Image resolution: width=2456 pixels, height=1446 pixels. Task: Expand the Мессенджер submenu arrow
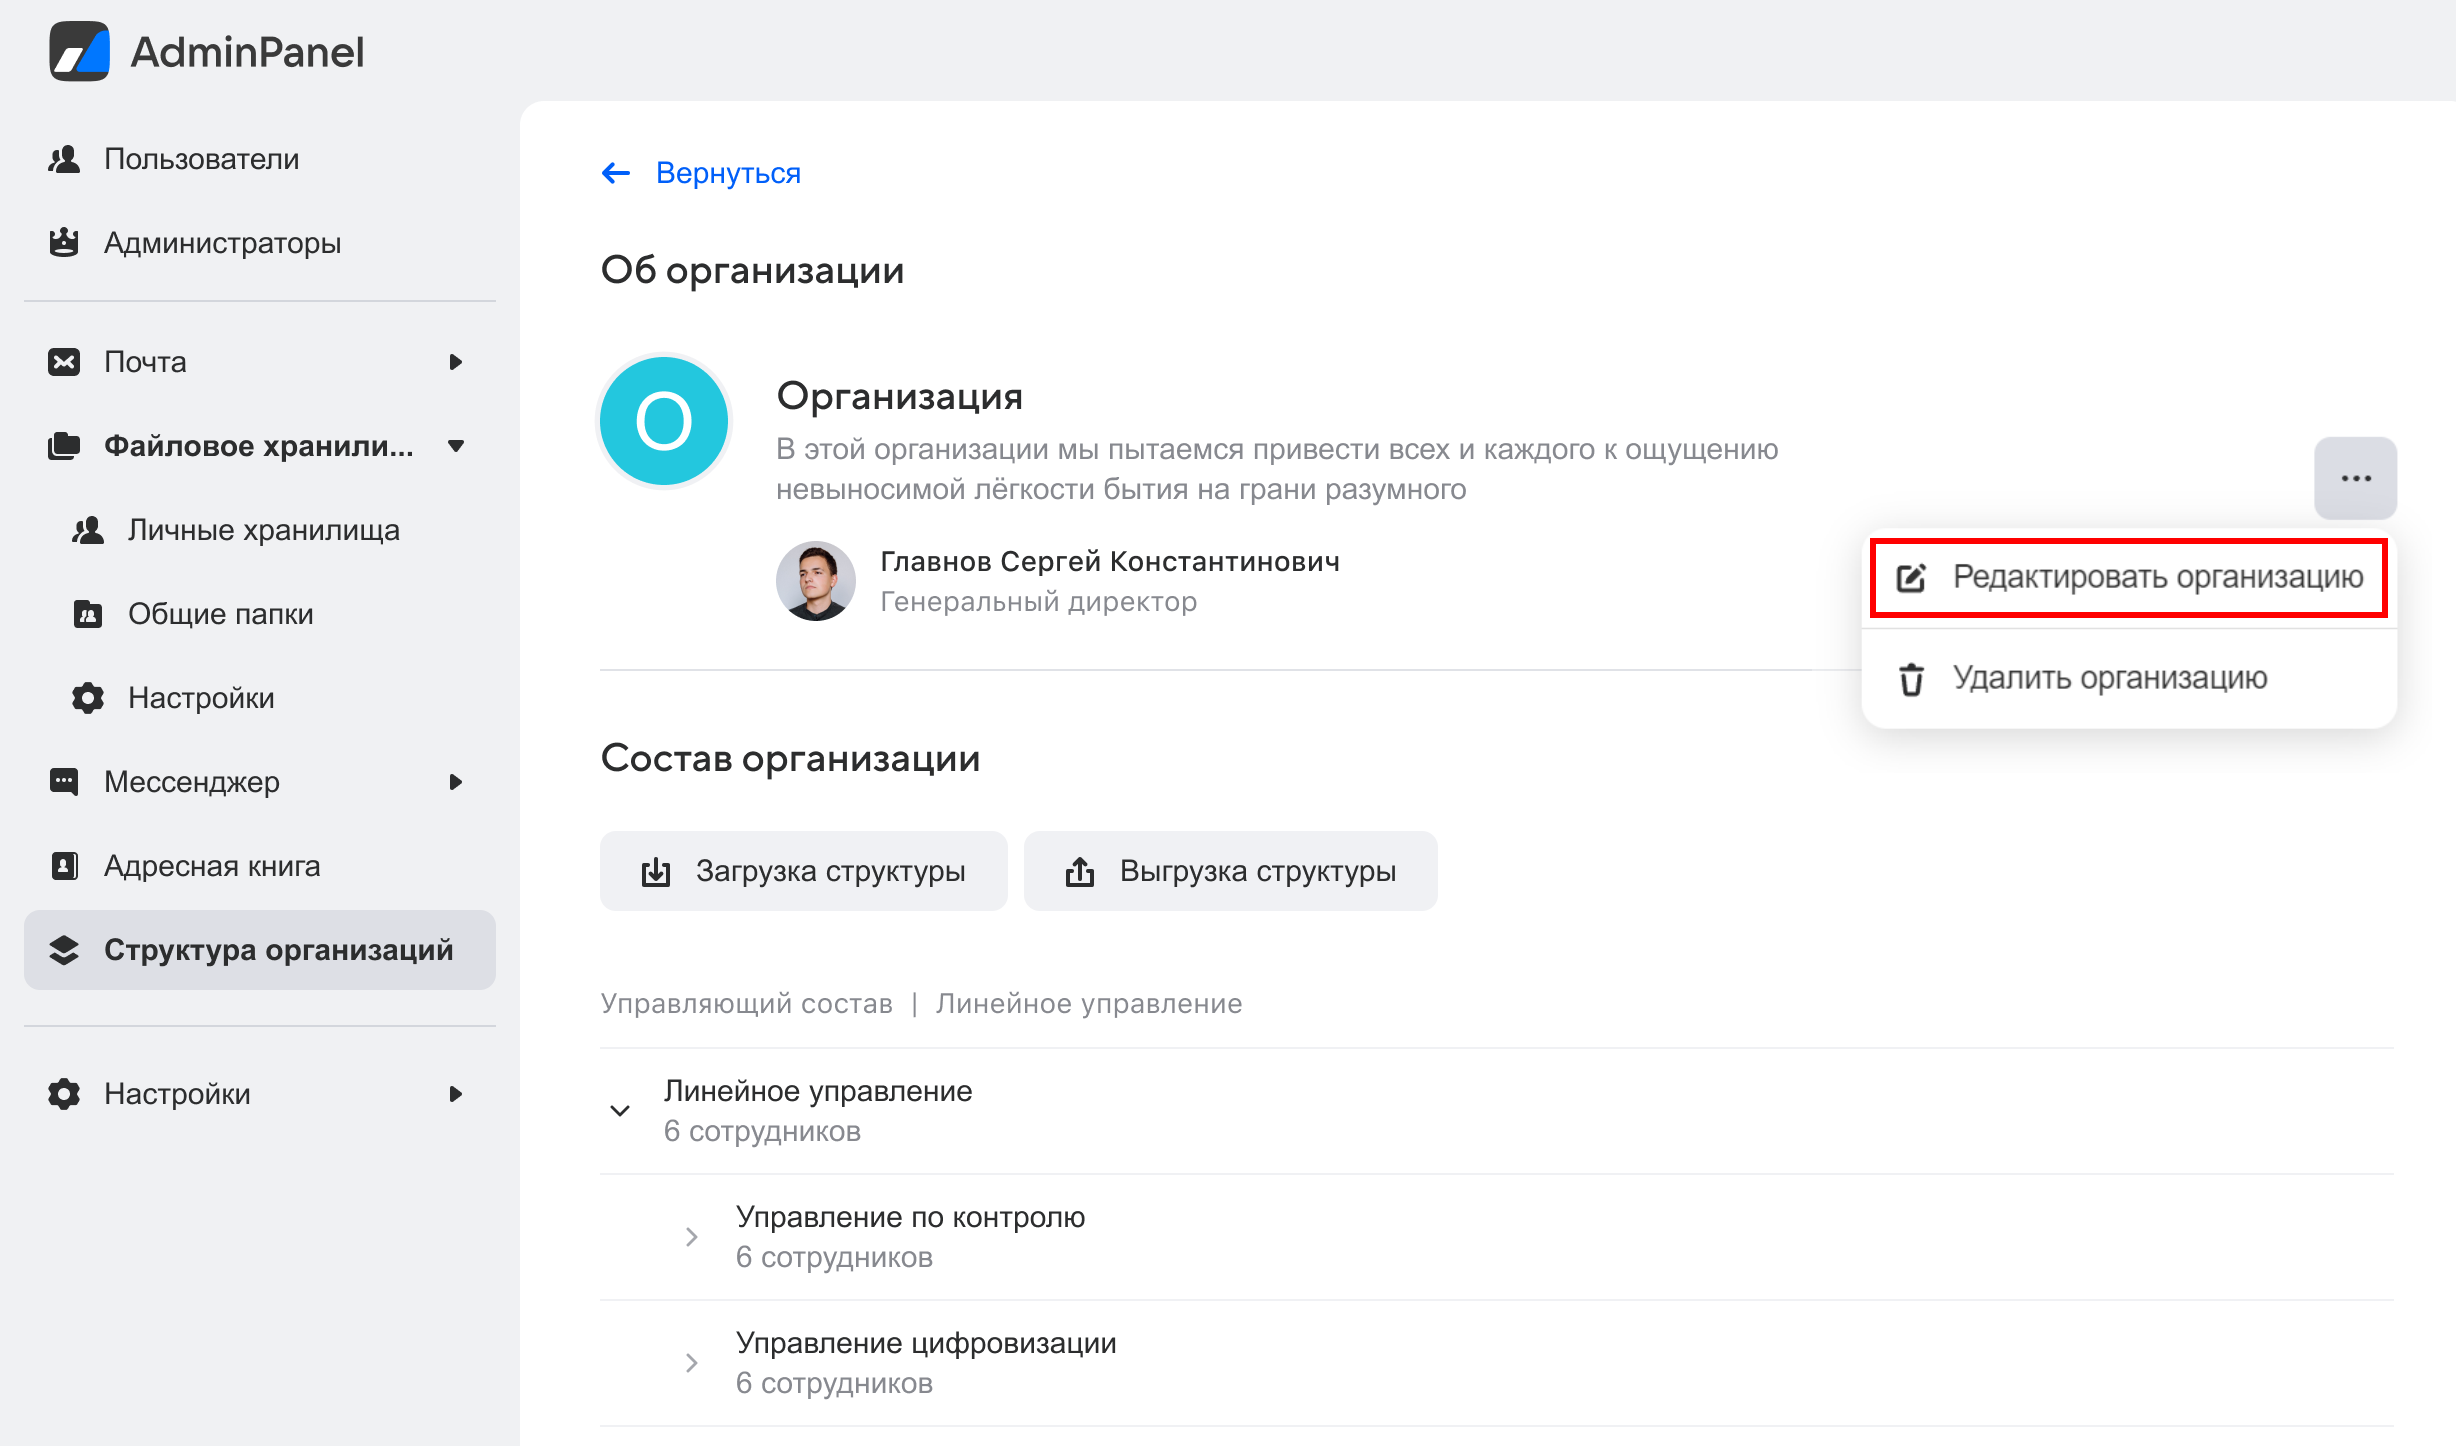(456, 782)
